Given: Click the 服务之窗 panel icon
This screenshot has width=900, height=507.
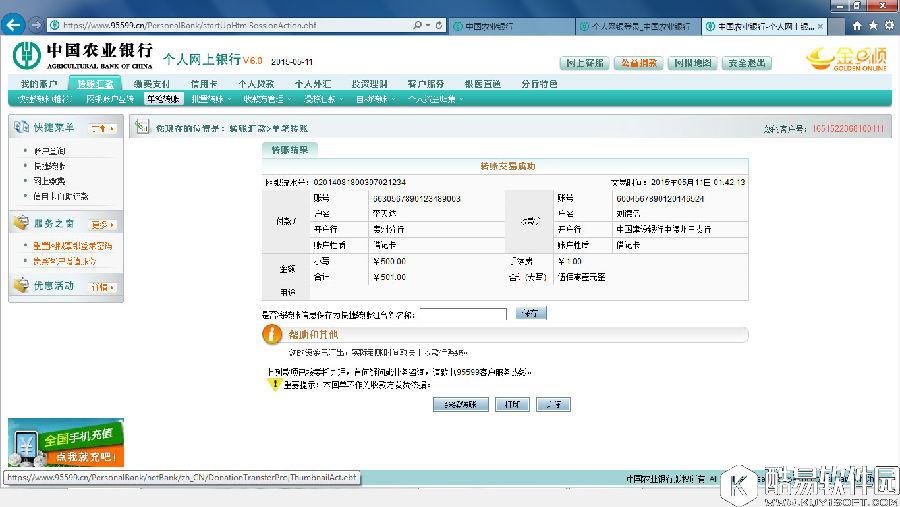Looking at the screenshot, I should coord(21,223).
